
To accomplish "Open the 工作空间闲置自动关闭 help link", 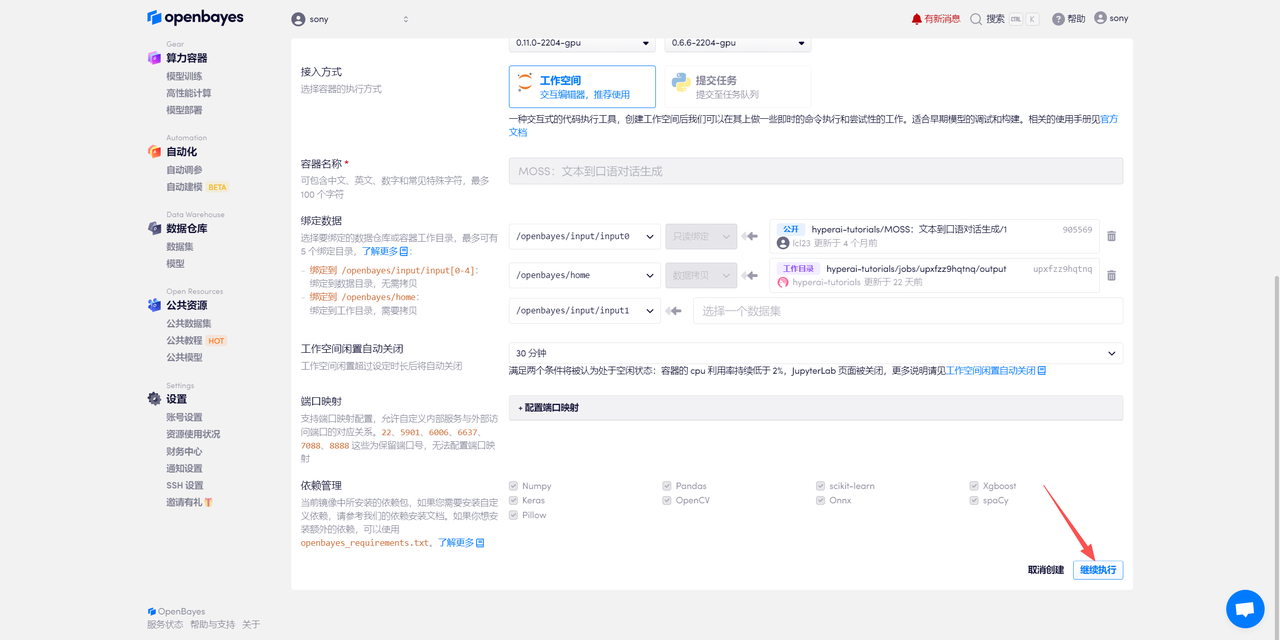I will (991, 370).
